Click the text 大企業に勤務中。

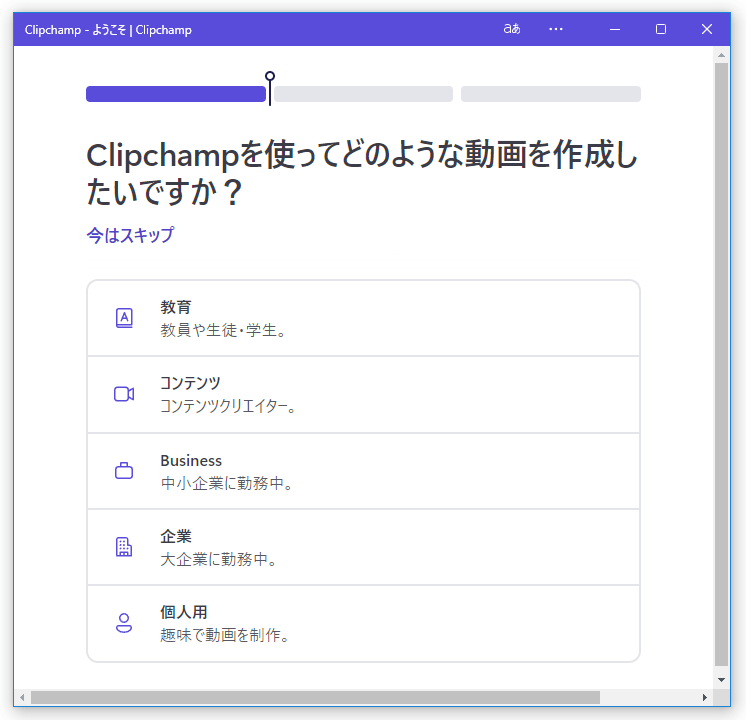coord(219,559)
